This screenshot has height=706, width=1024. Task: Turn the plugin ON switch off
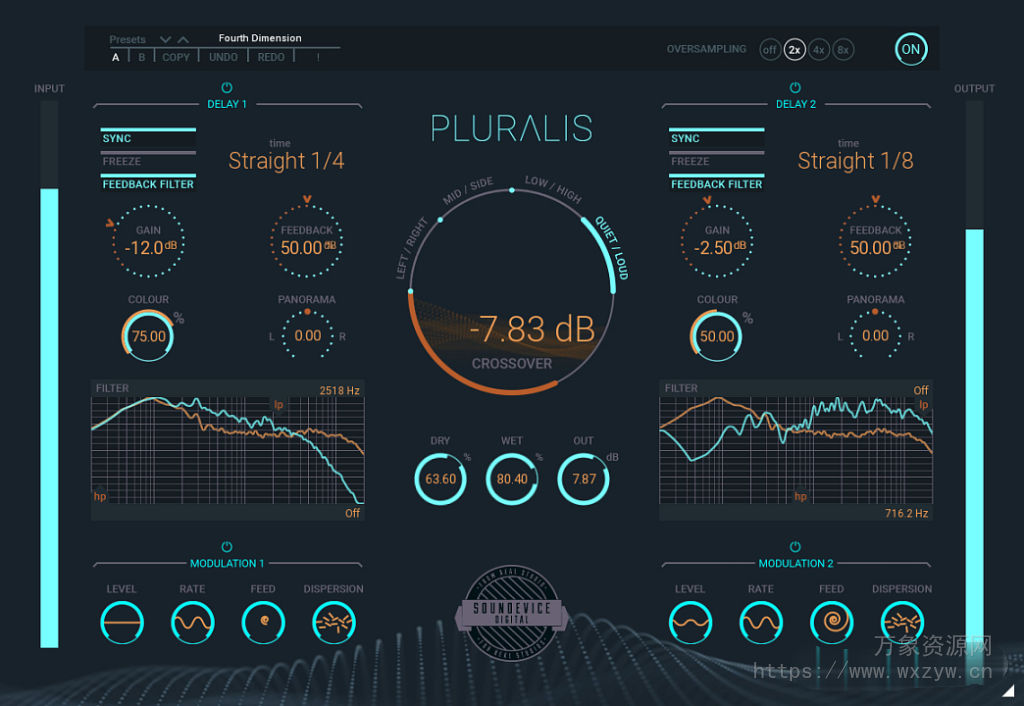click(910, 48)
